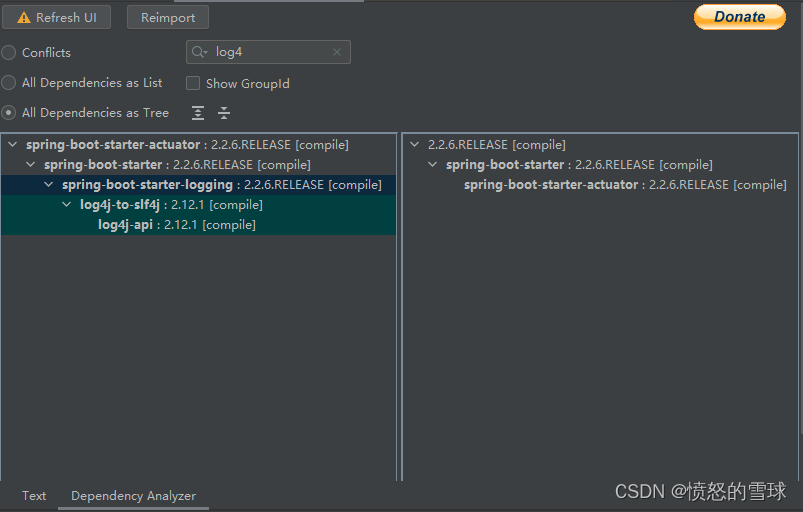Click the Collapse All tree icon
This screenshot has width=803, height=512.
[224, 113]
